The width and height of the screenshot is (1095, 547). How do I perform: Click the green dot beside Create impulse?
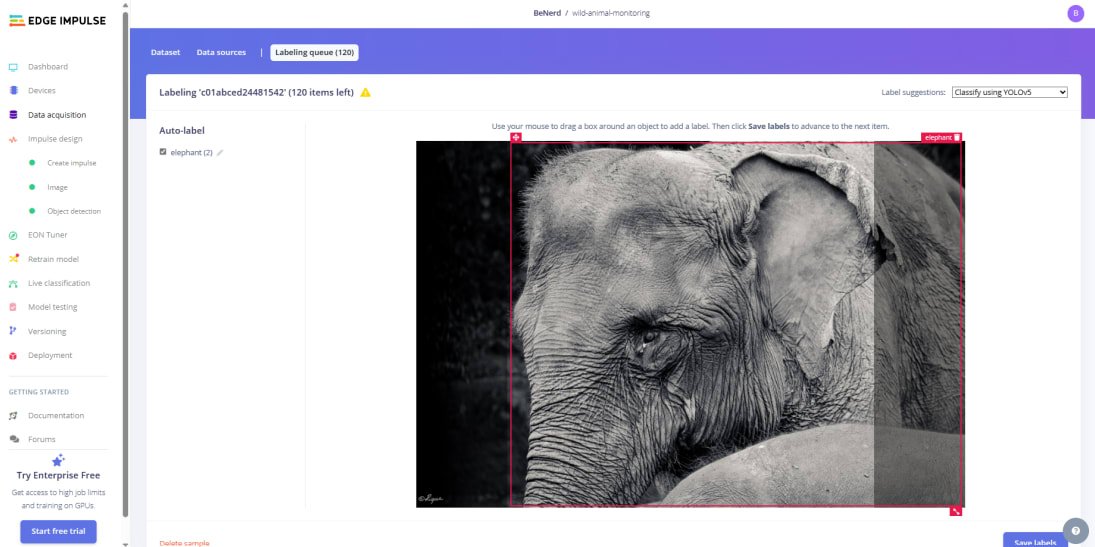tap(31, 163)
